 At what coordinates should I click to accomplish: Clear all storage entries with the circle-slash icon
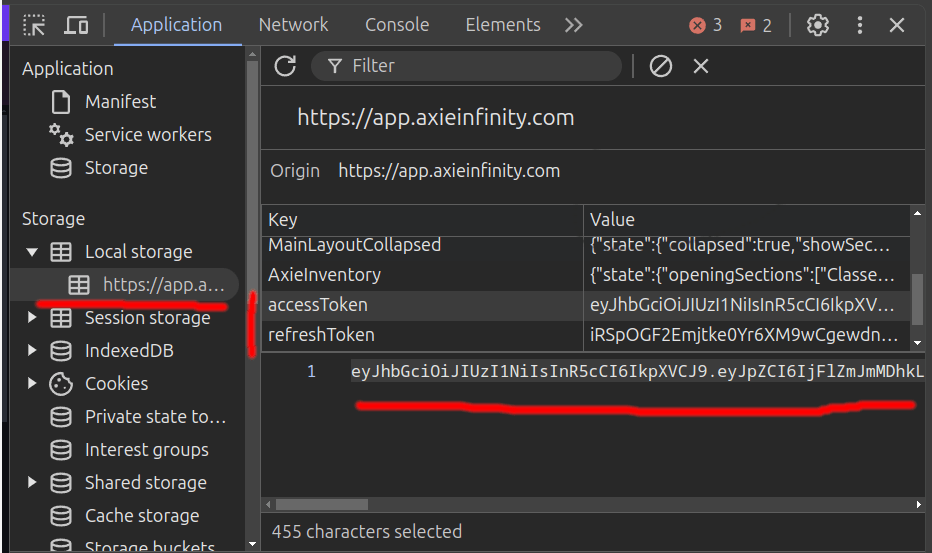pyautogui.click(x=660, y=66)
